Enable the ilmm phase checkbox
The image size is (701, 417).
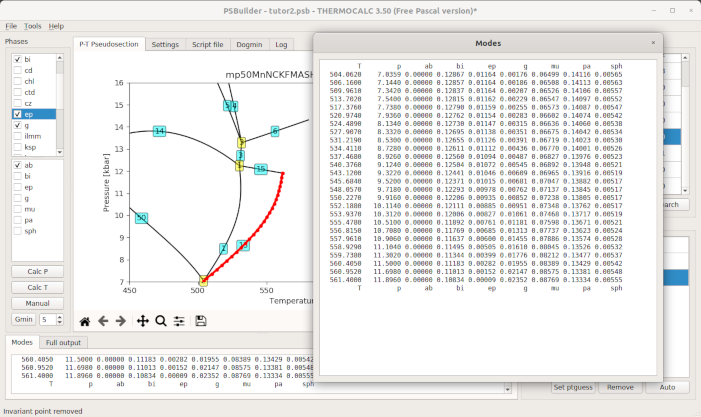(17, 136)
